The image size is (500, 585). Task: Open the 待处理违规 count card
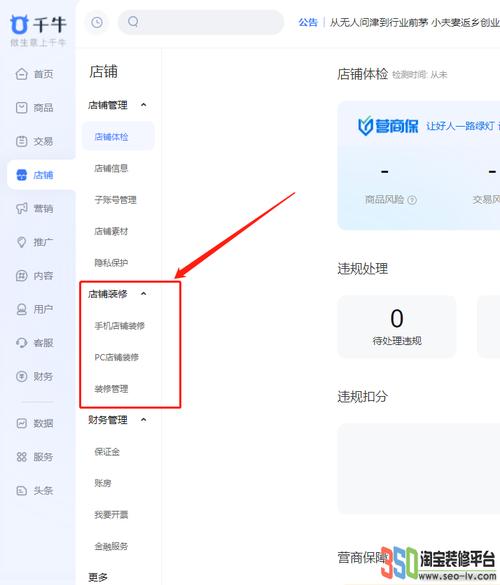[x=397, y=326]
